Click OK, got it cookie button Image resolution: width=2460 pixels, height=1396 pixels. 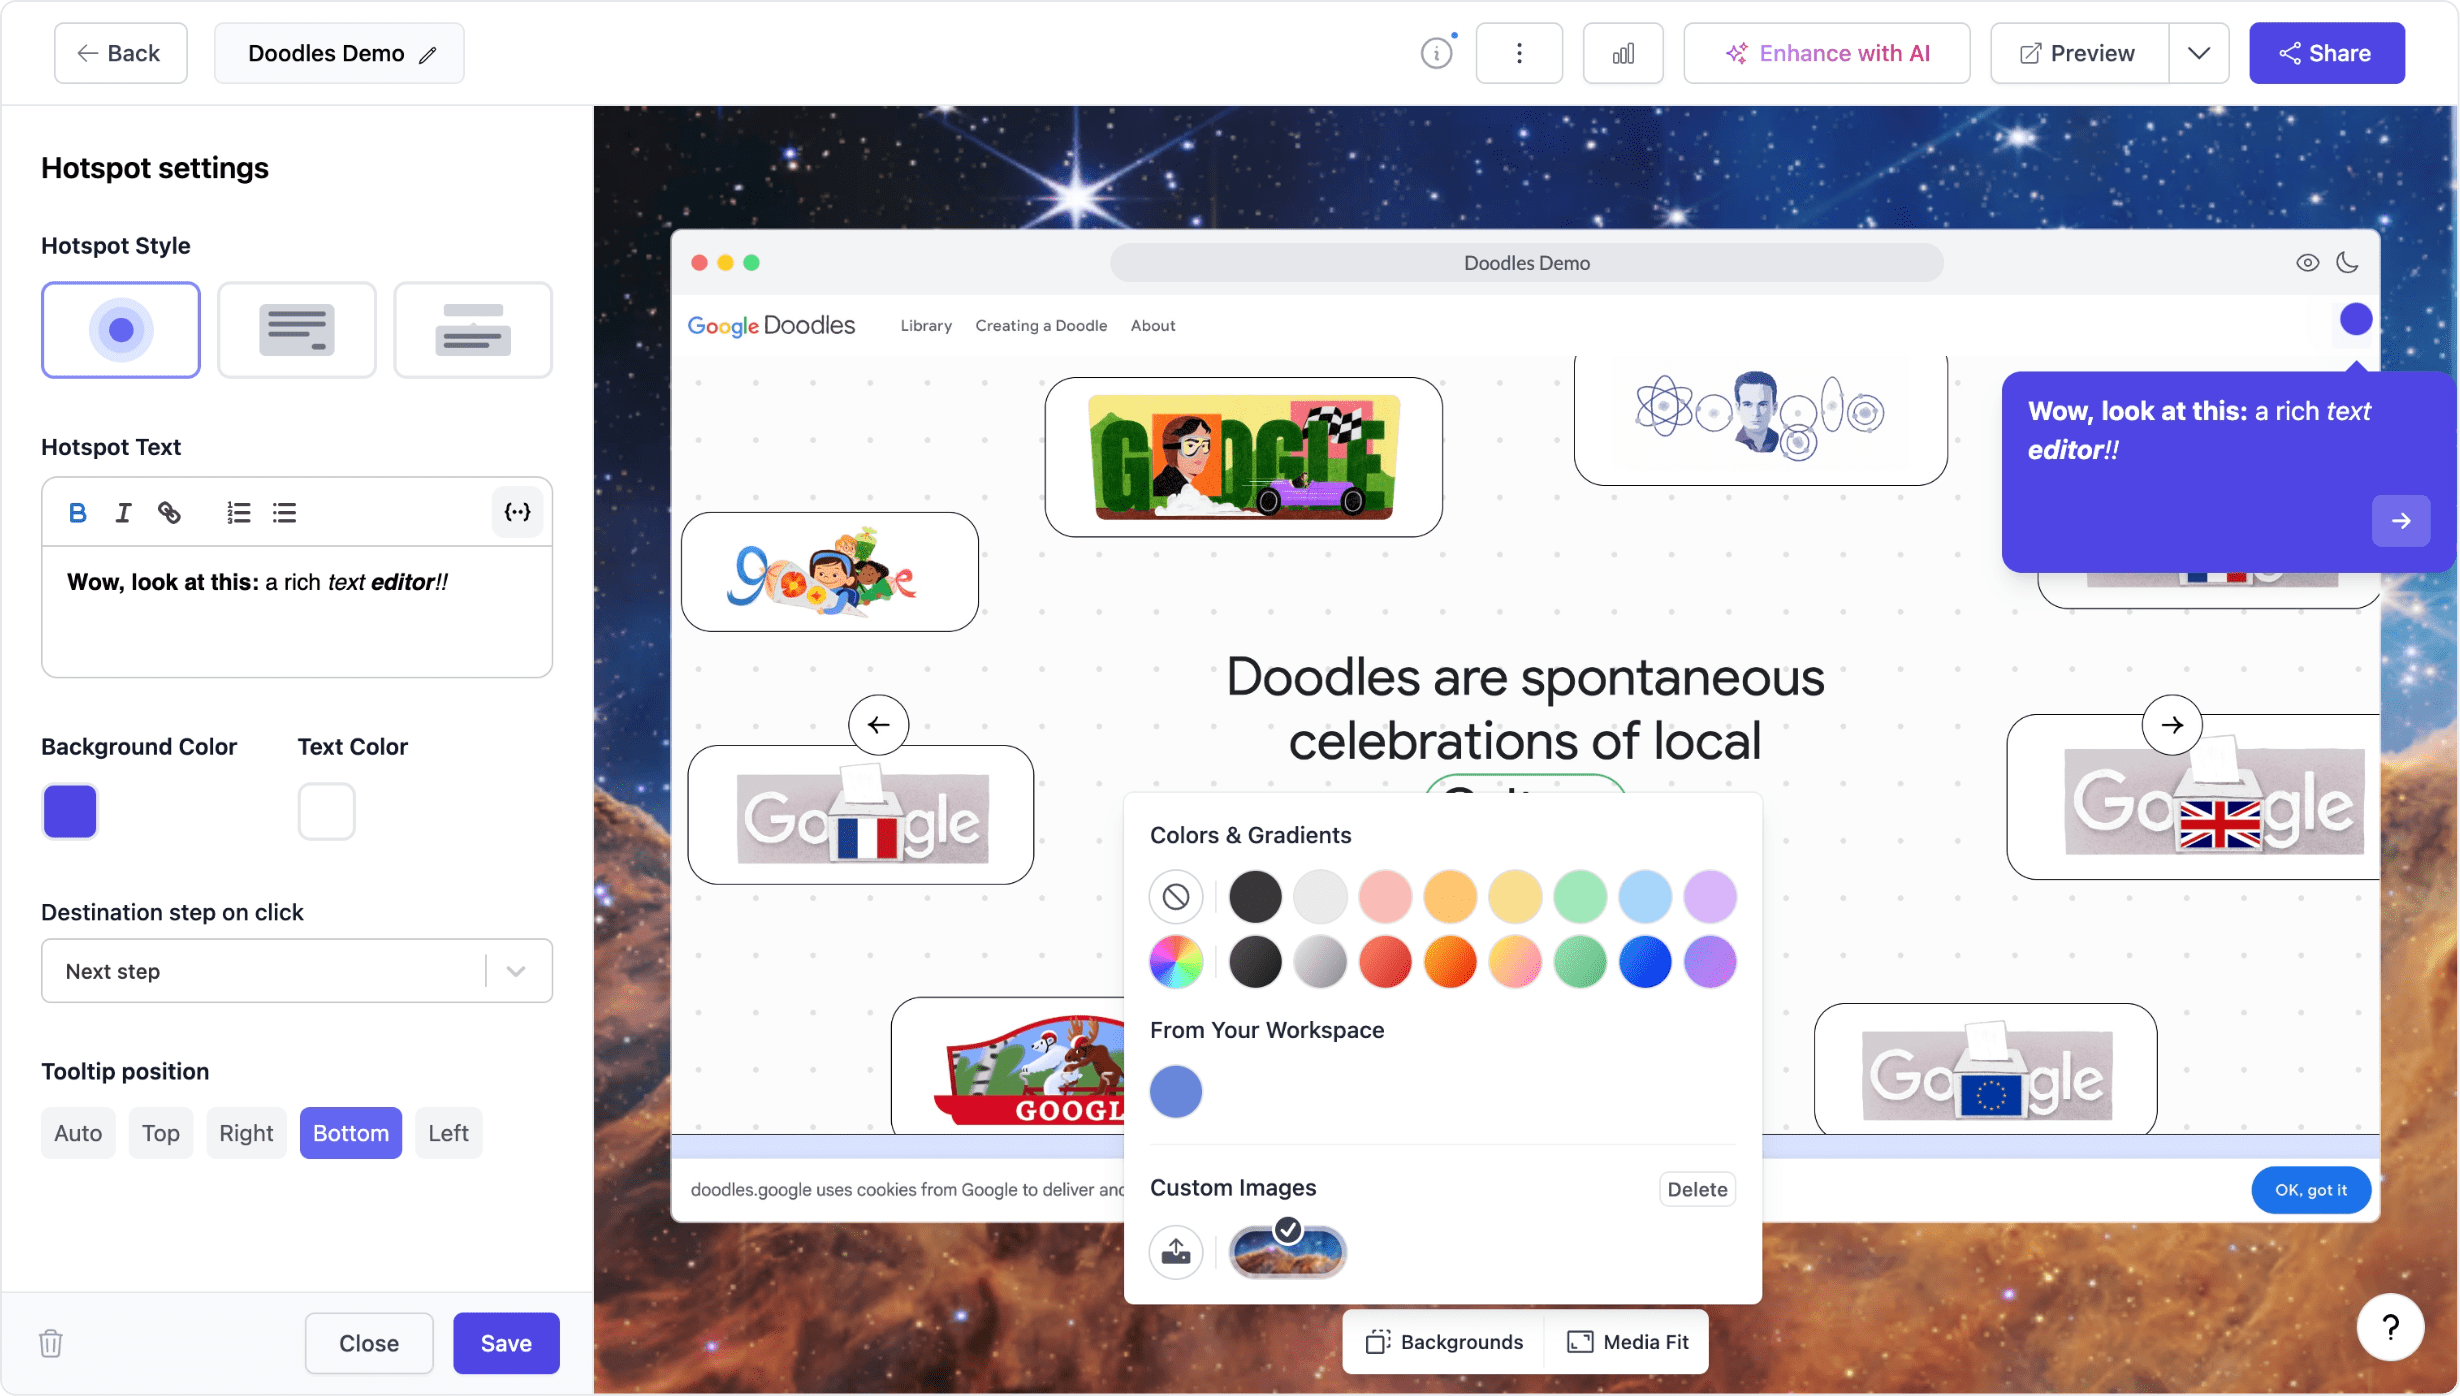[x=2311, y=1190]
